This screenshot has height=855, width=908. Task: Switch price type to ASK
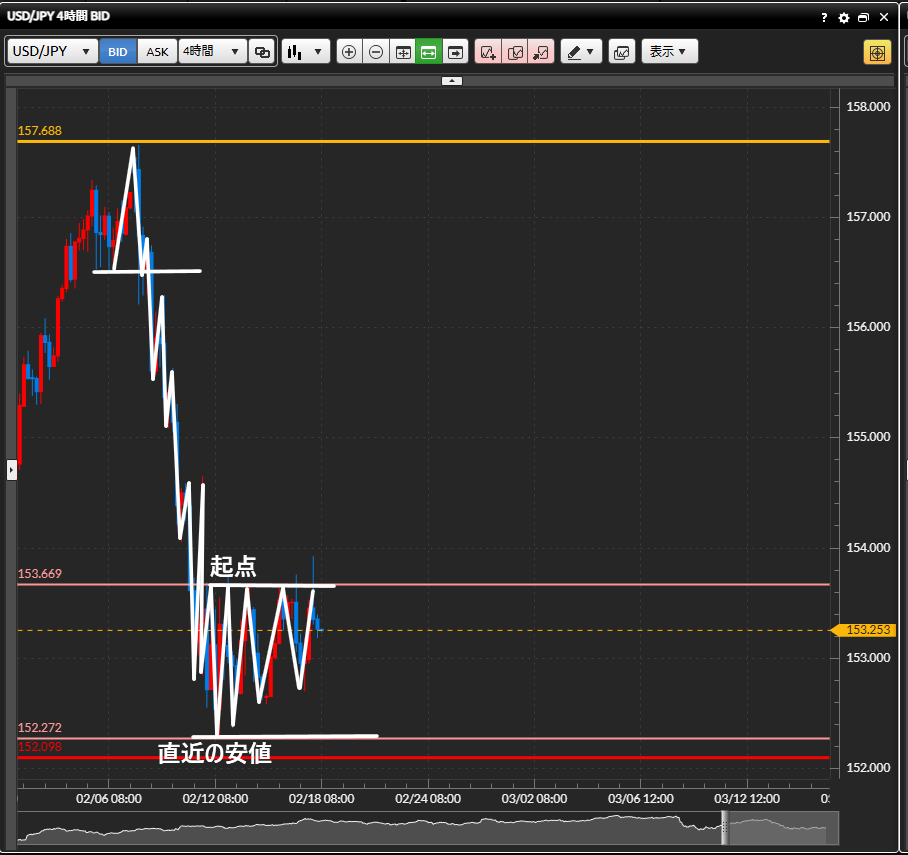[158, 52]
